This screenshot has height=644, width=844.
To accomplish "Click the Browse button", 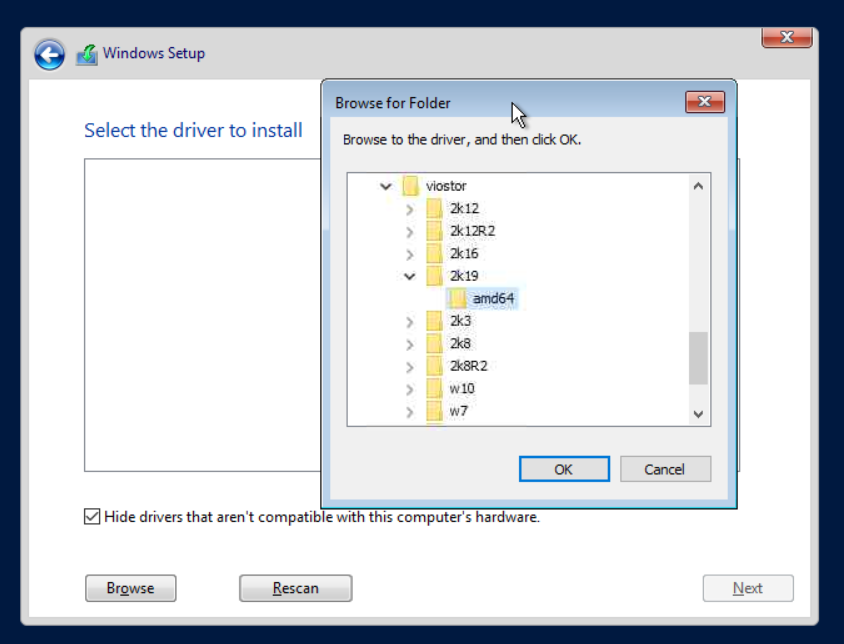I will click(x=131, y=588).
